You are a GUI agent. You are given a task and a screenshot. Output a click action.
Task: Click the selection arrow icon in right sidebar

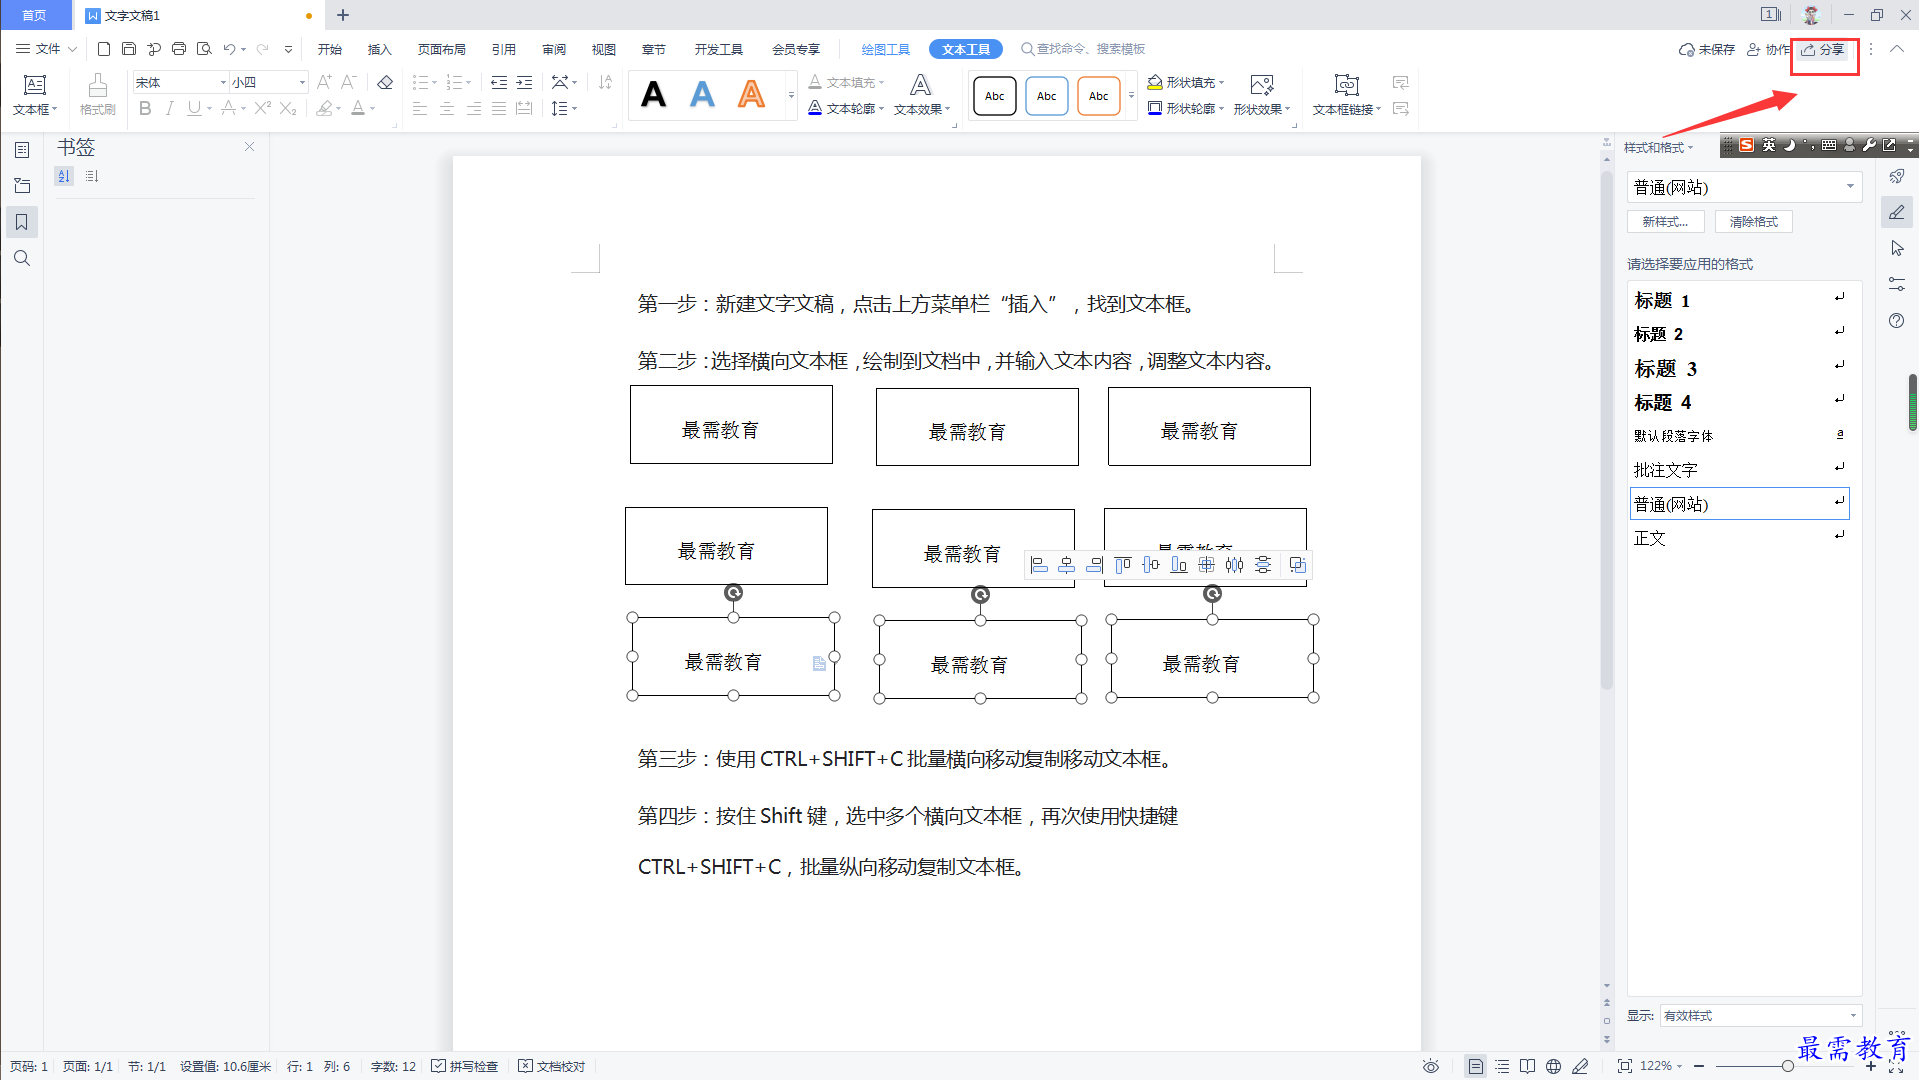pyautogui.click(x=1896, y=248)
